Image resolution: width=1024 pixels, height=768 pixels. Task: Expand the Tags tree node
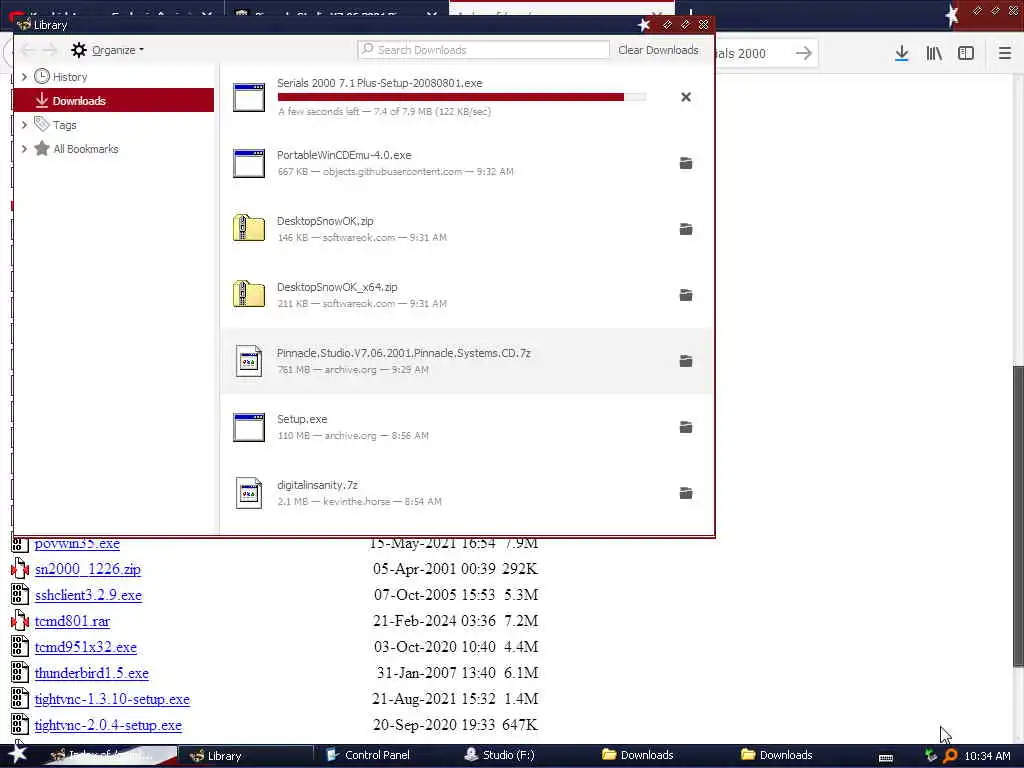[x=24, y=125]
